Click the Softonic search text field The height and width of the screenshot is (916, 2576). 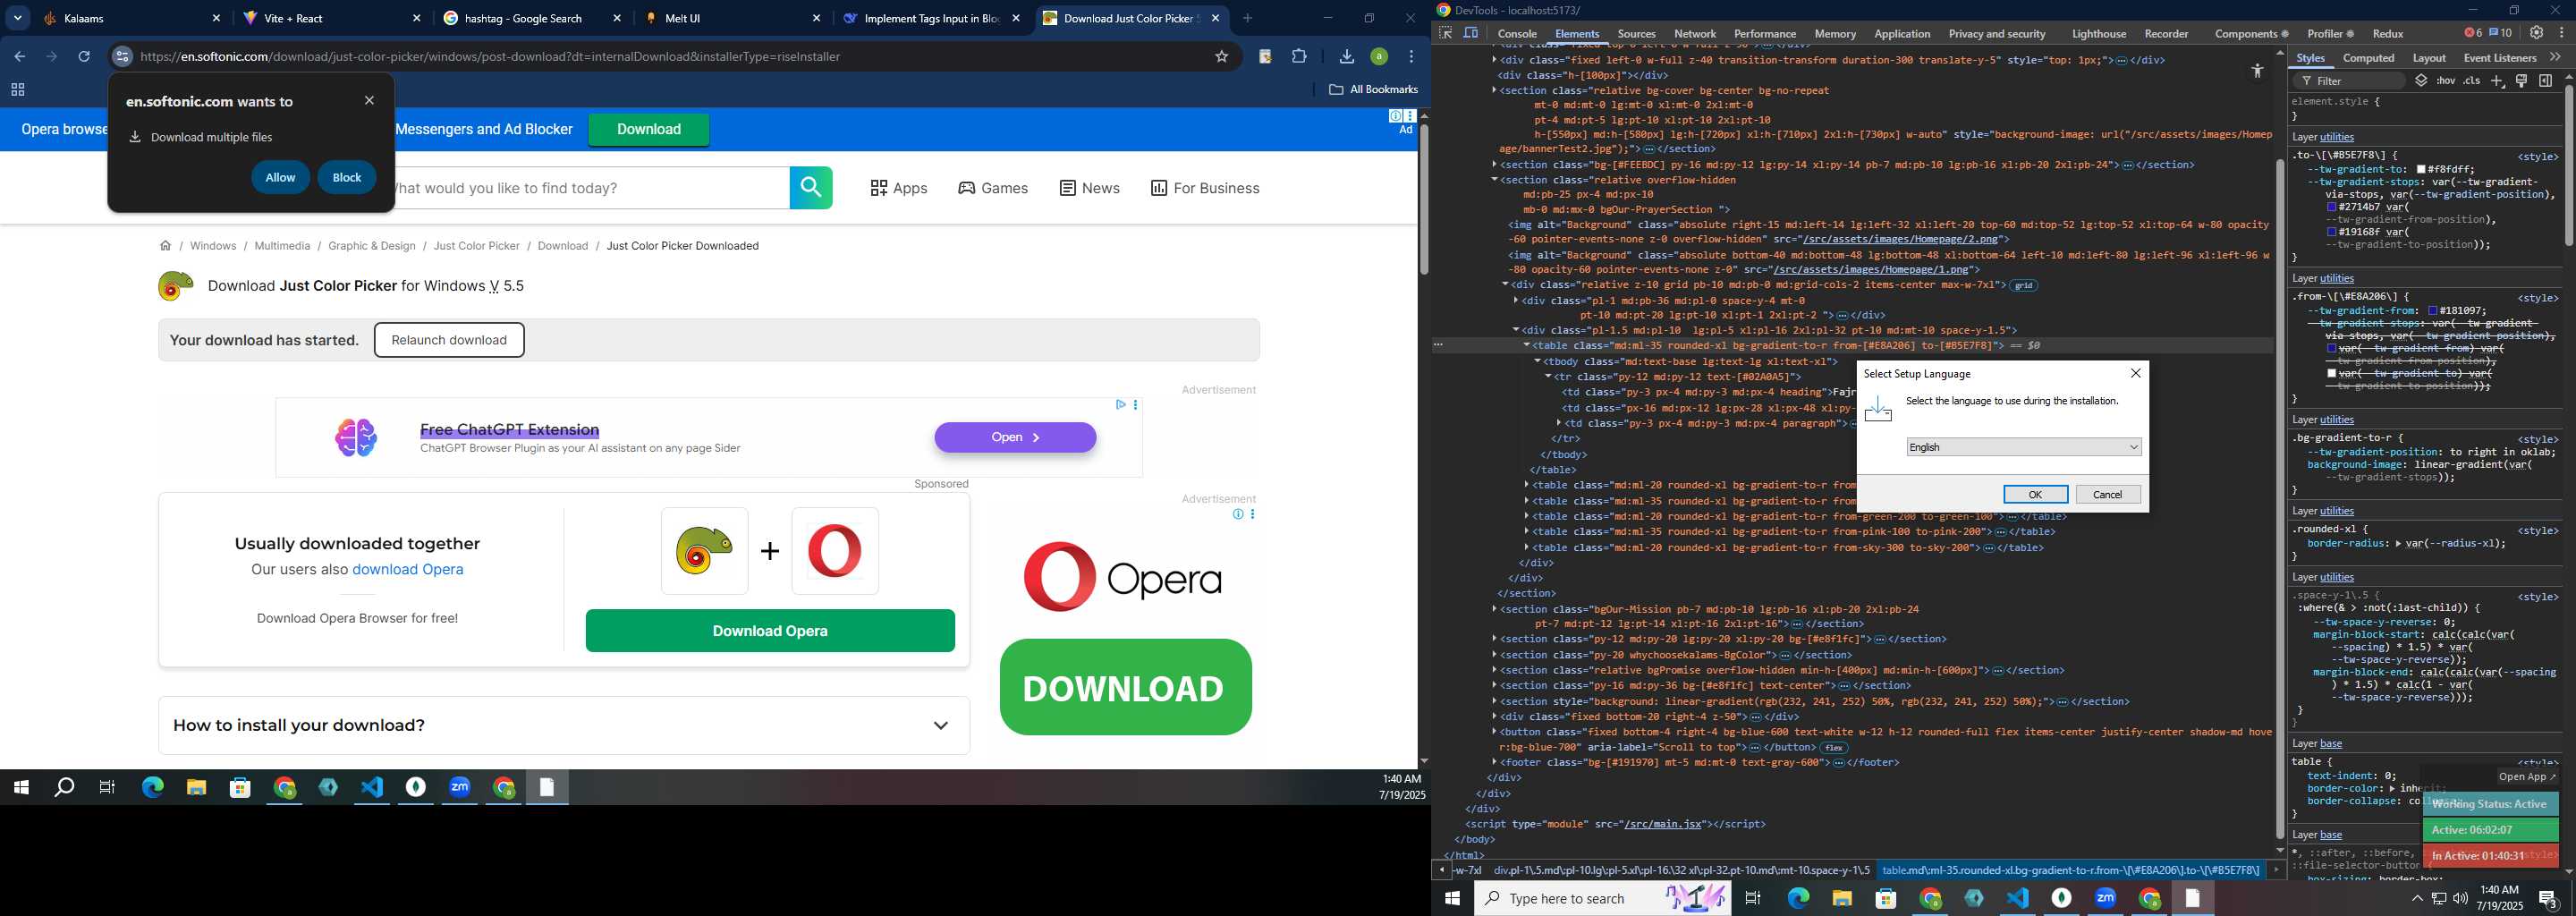coord(592,188)
